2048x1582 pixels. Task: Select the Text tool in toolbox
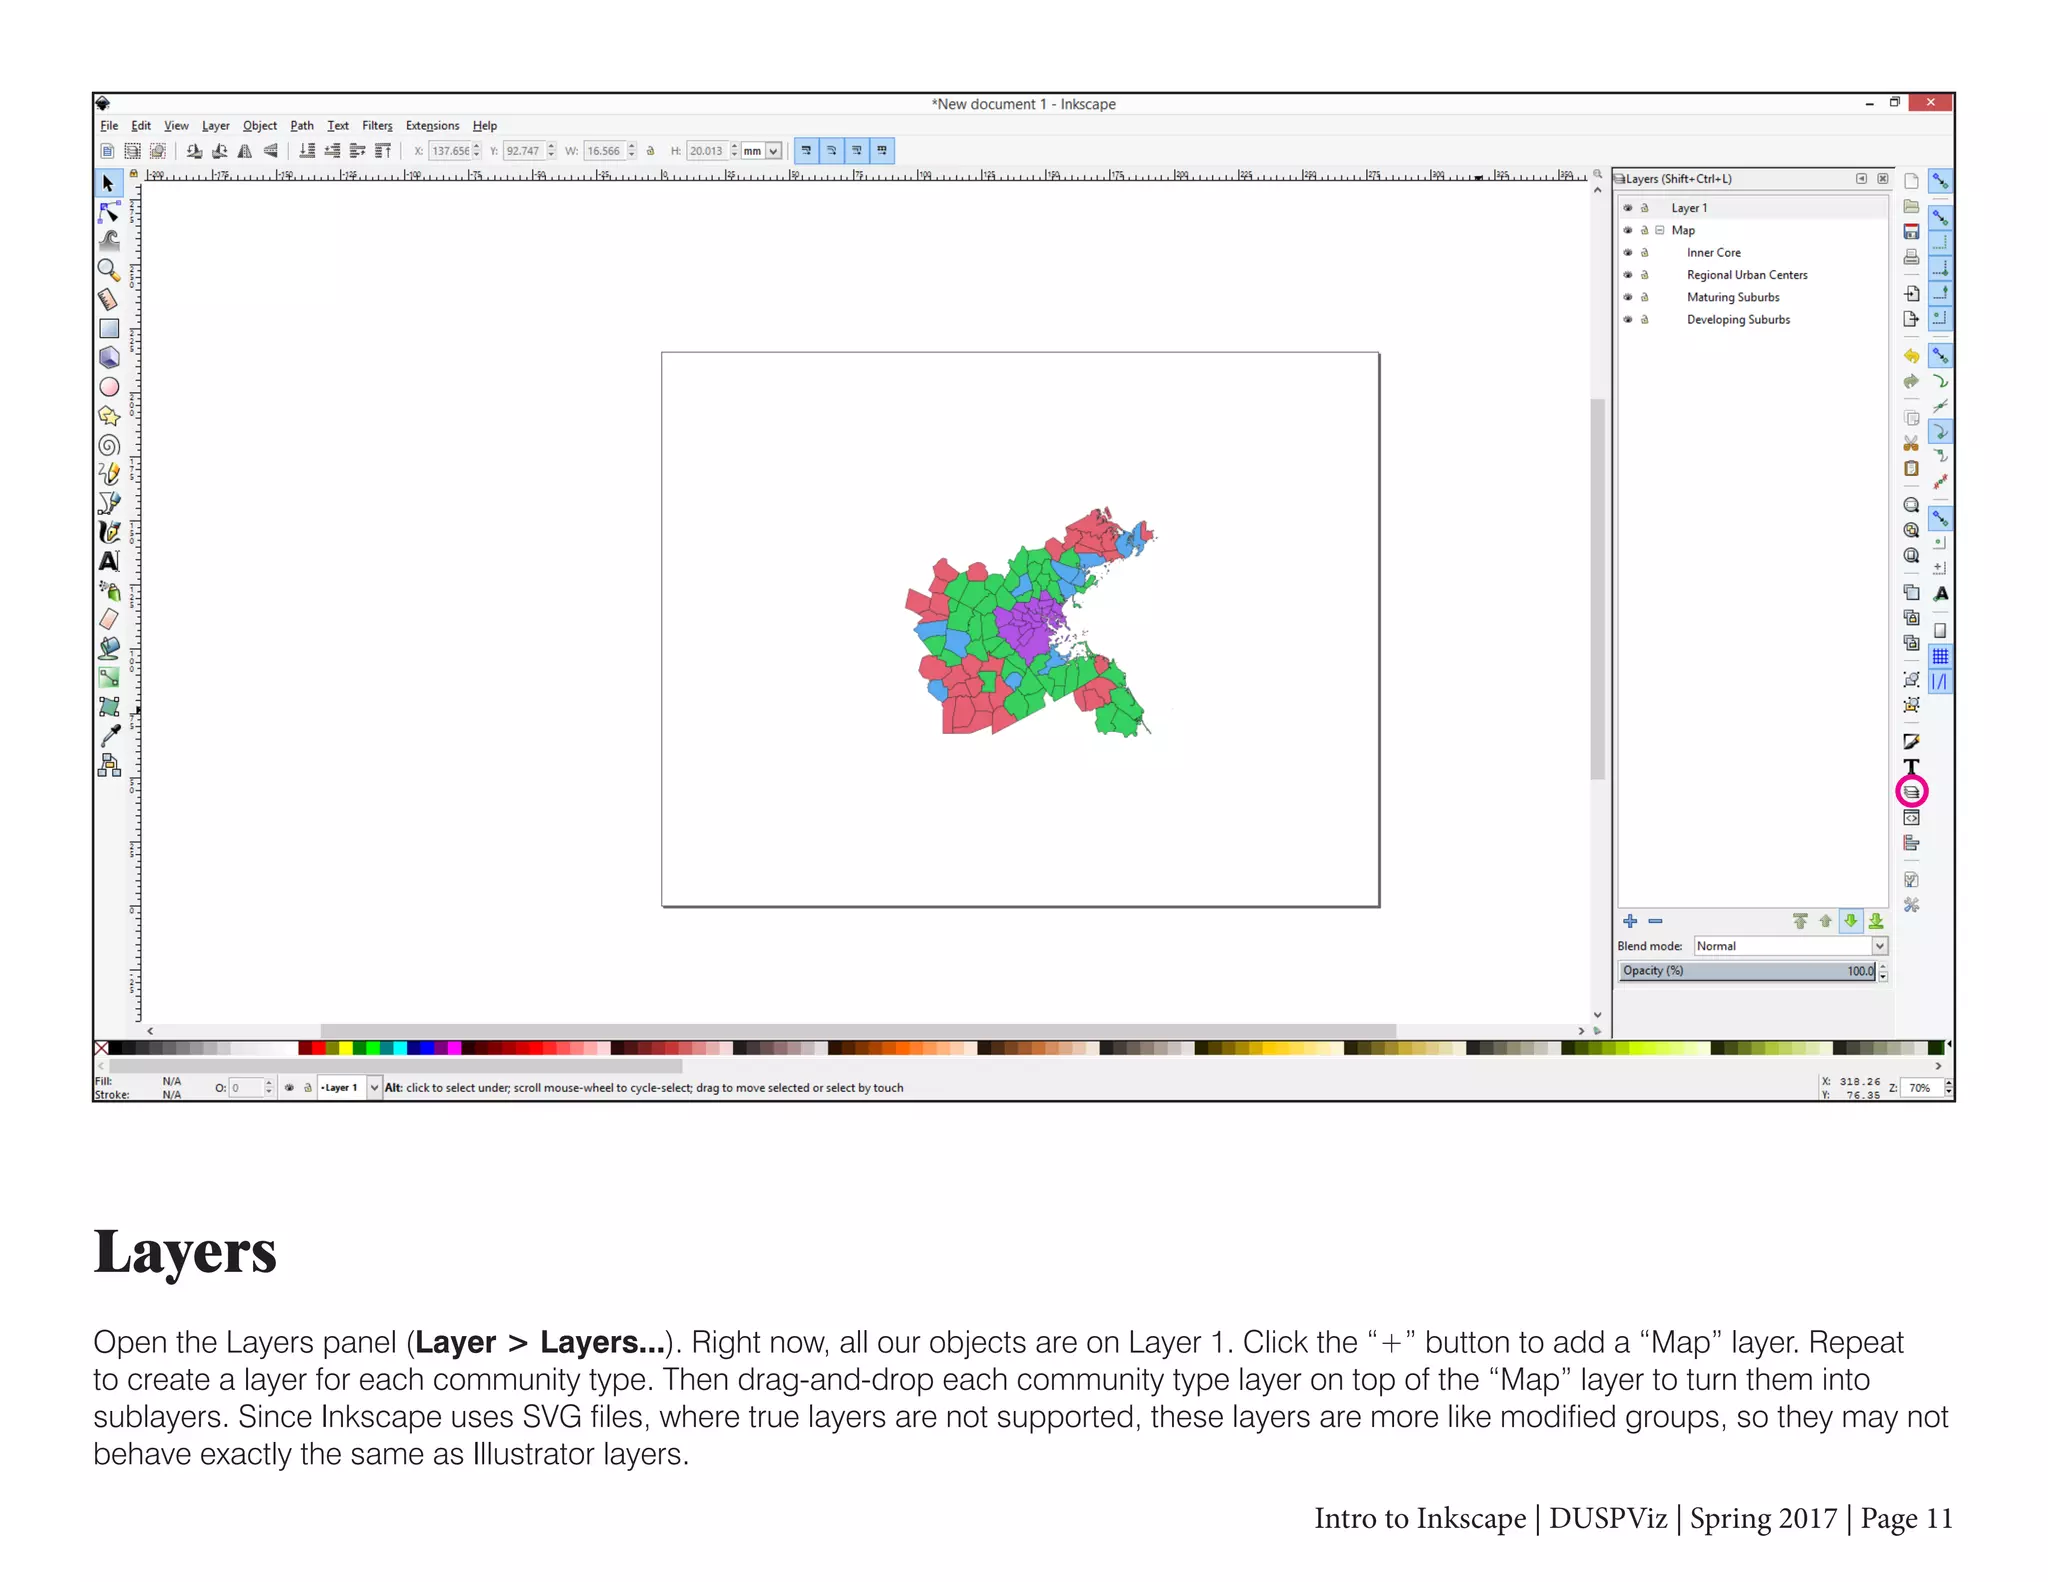click(108, 561)
